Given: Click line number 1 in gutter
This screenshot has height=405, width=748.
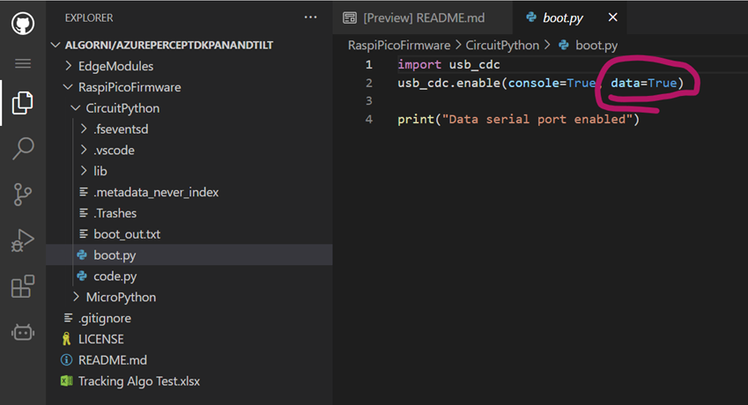Looking at the screenshot, I should click(369, 64).
